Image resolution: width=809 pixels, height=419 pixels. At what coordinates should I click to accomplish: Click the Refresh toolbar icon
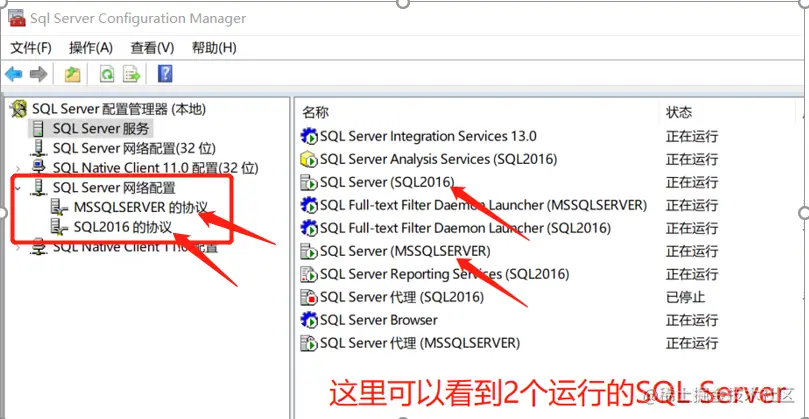click(107, 74)
